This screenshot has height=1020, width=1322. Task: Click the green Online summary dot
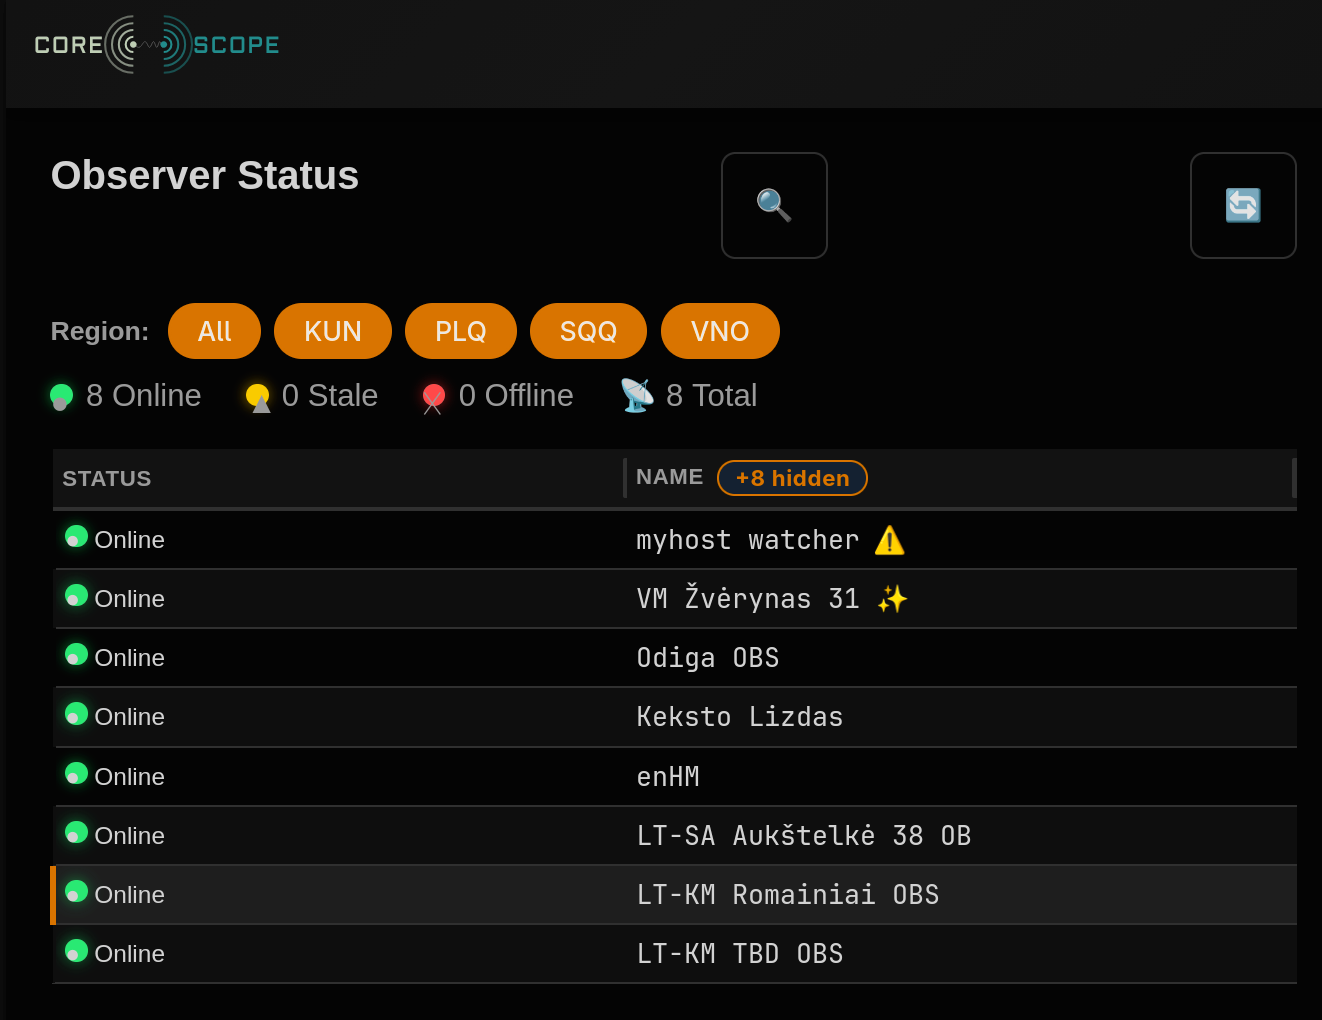coord(61,396)
